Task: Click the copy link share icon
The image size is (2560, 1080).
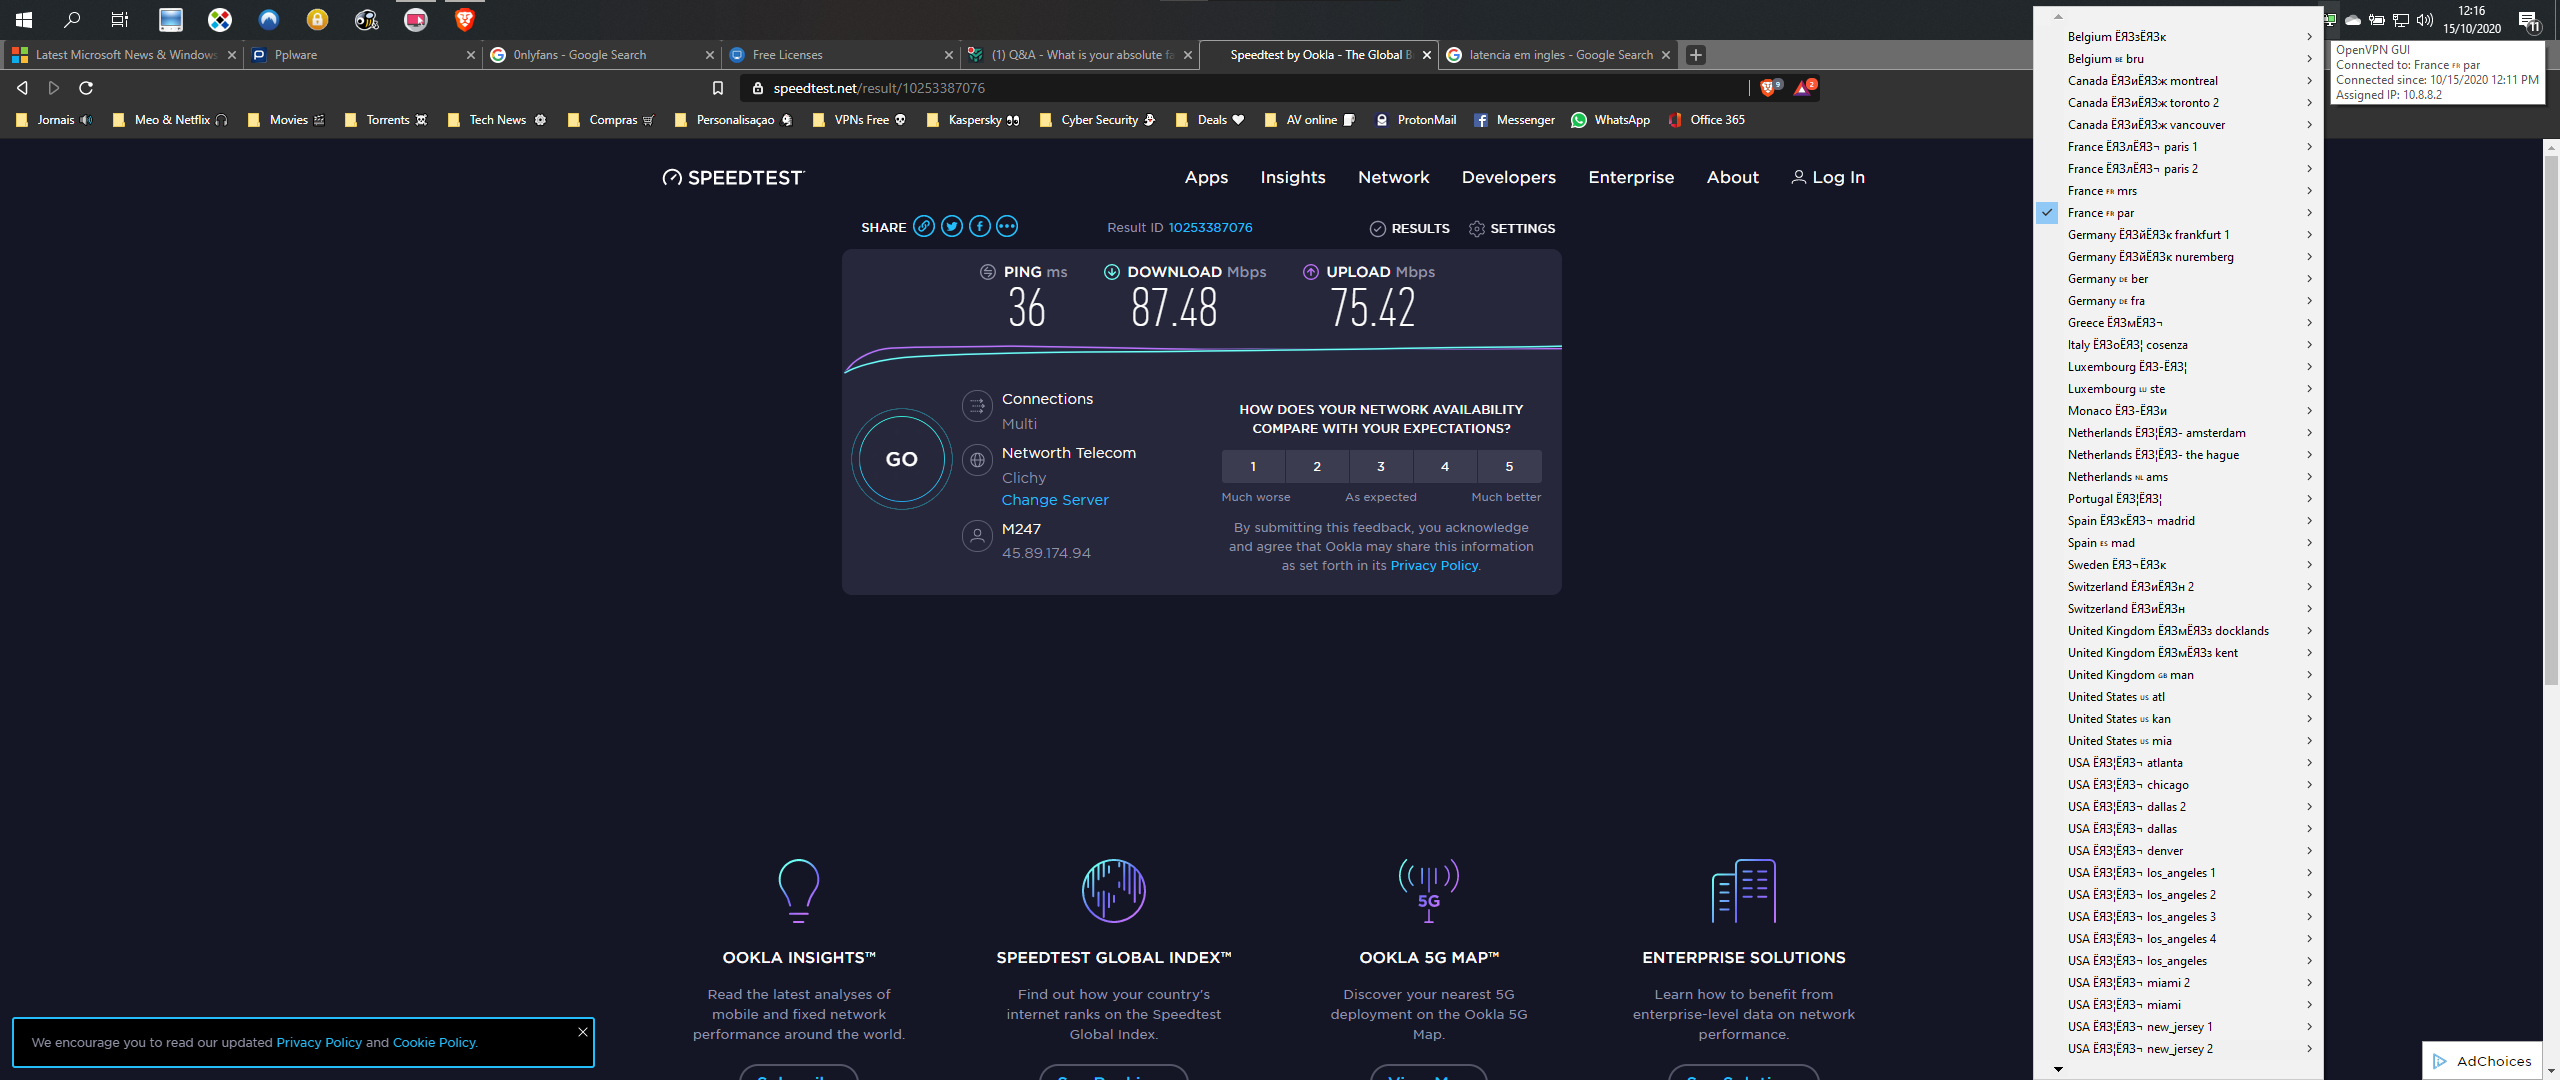Action: click(924, 227)
